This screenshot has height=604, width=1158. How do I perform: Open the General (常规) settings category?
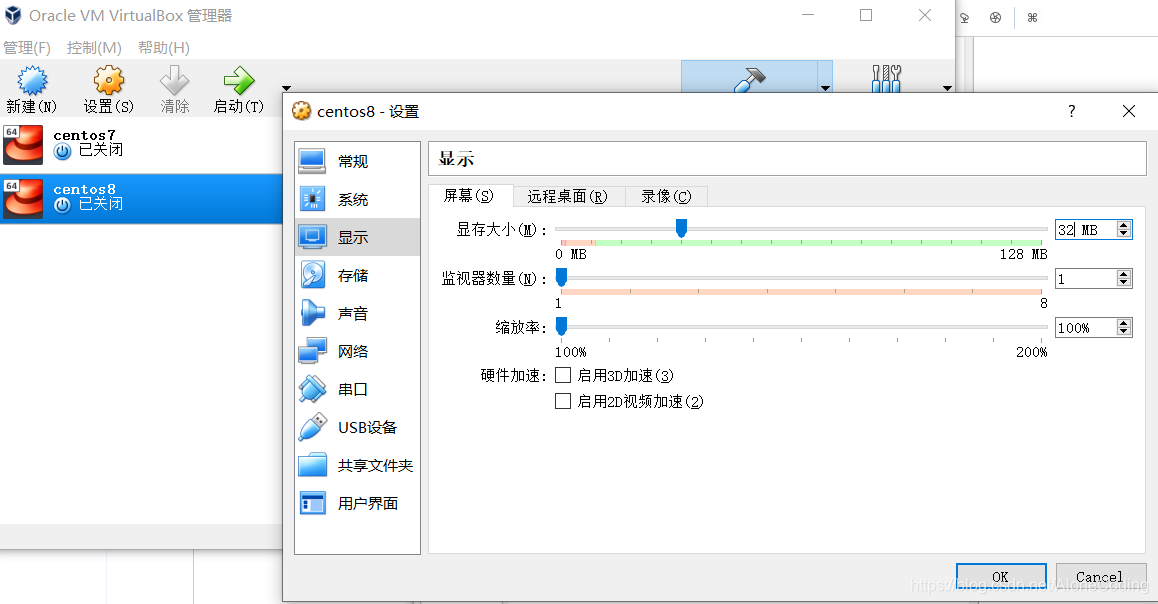[x=357, y=161]
